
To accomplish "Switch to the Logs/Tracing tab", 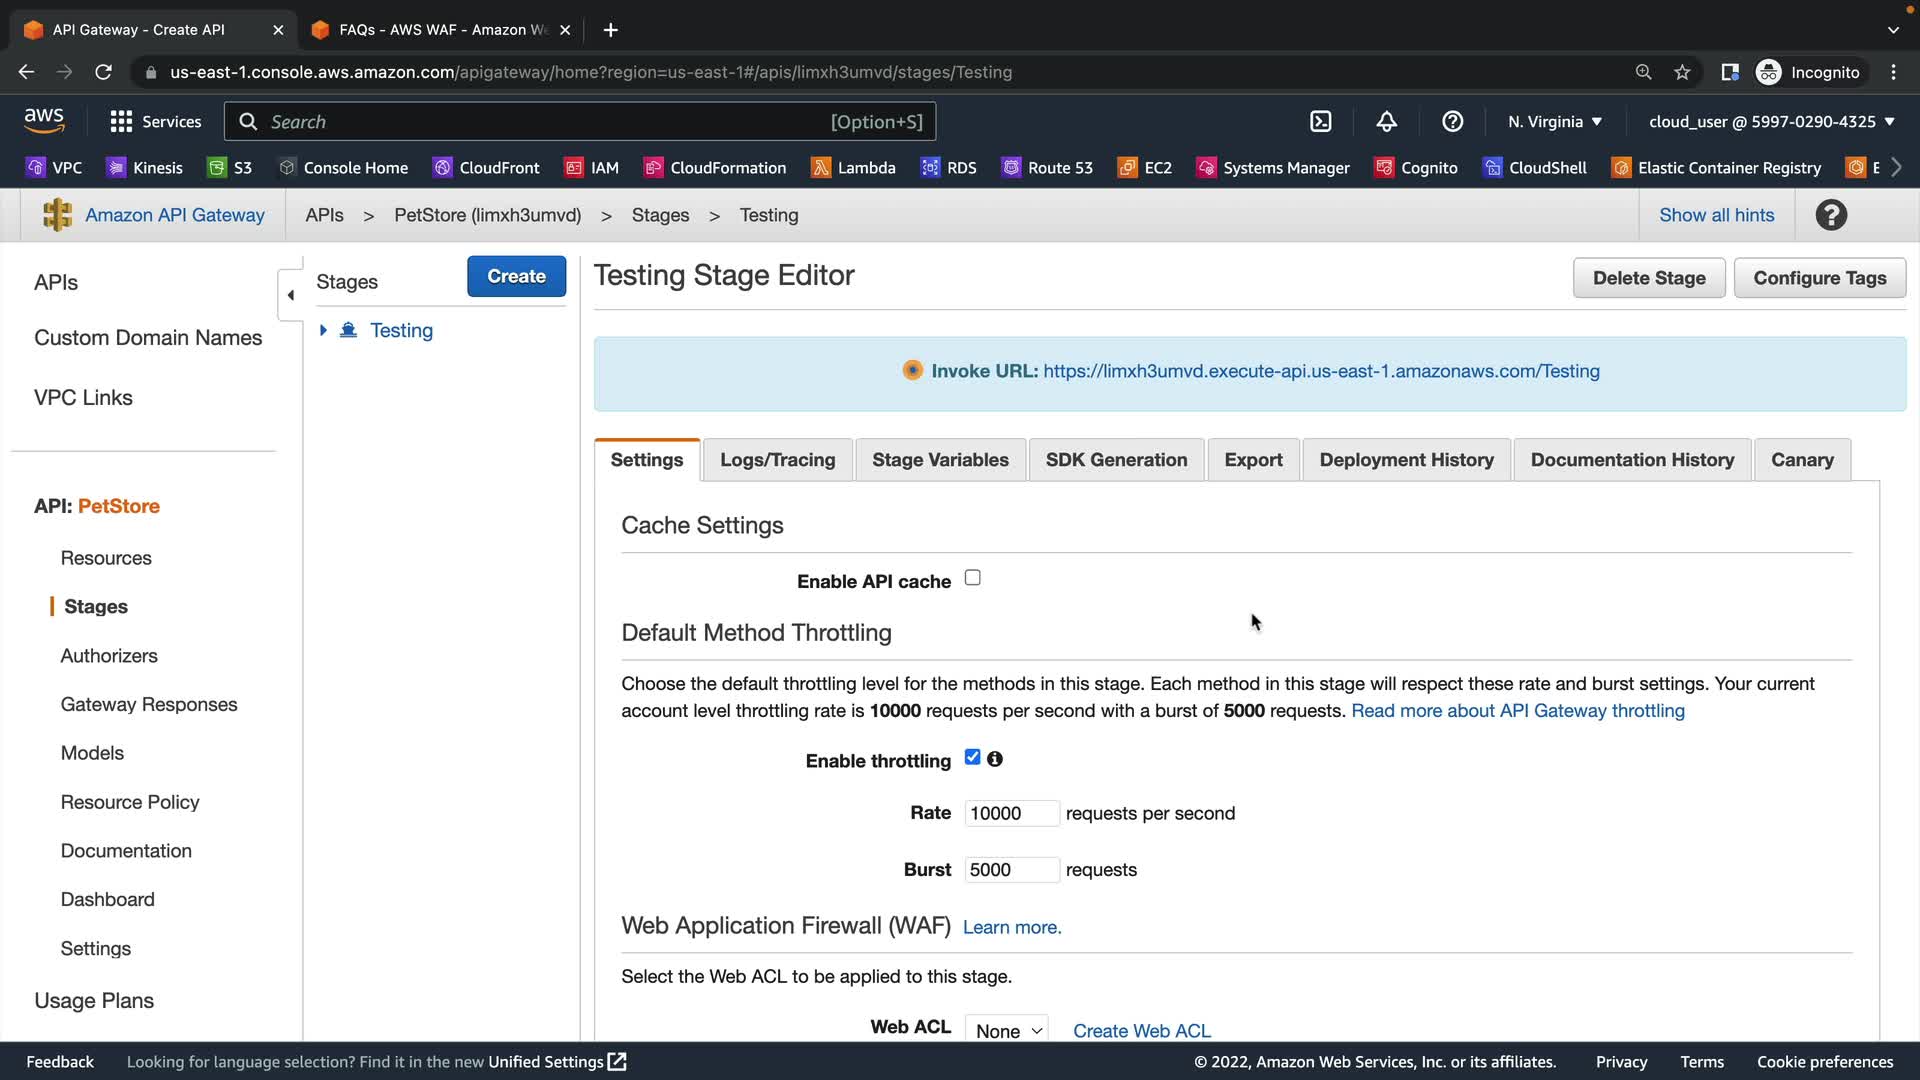I will 777,460.
